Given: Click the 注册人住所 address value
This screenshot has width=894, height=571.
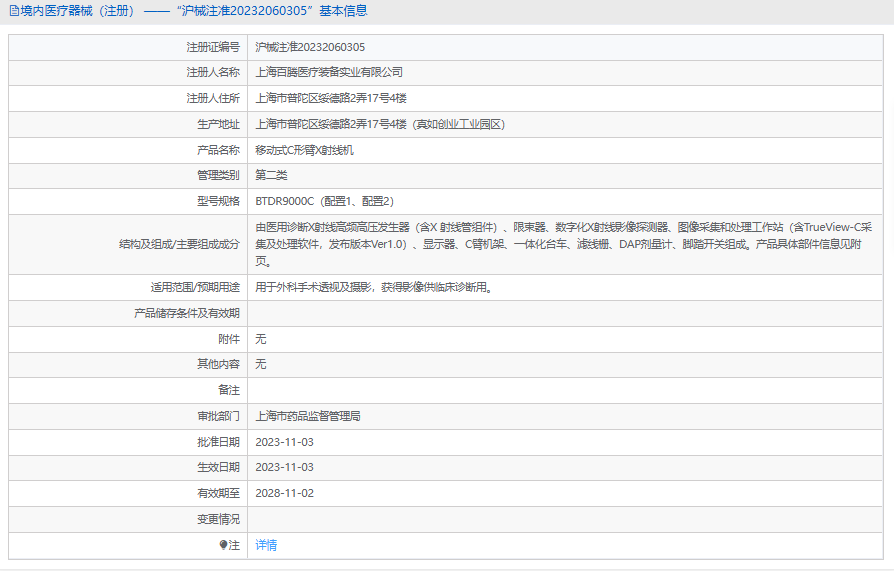Looking at the screenshot, I should (331, 98).
